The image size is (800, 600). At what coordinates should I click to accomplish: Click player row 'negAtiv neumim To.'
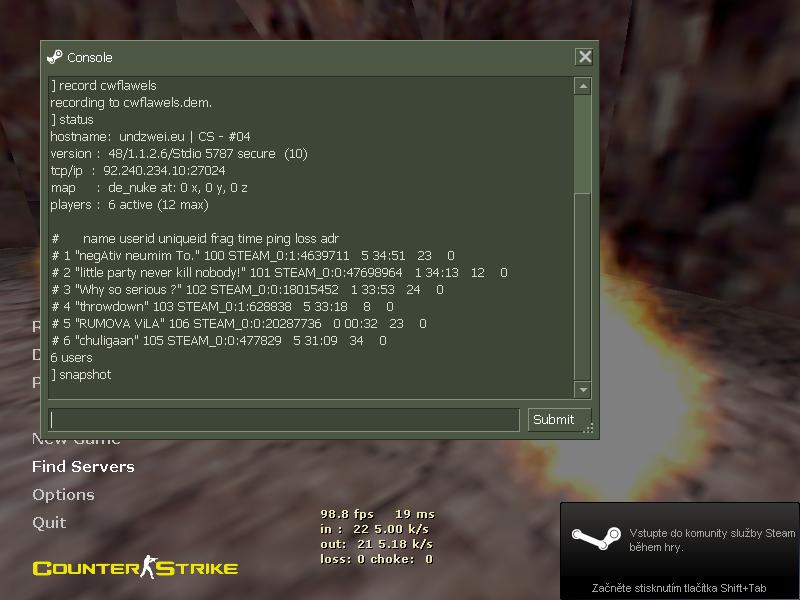(253, 256)
